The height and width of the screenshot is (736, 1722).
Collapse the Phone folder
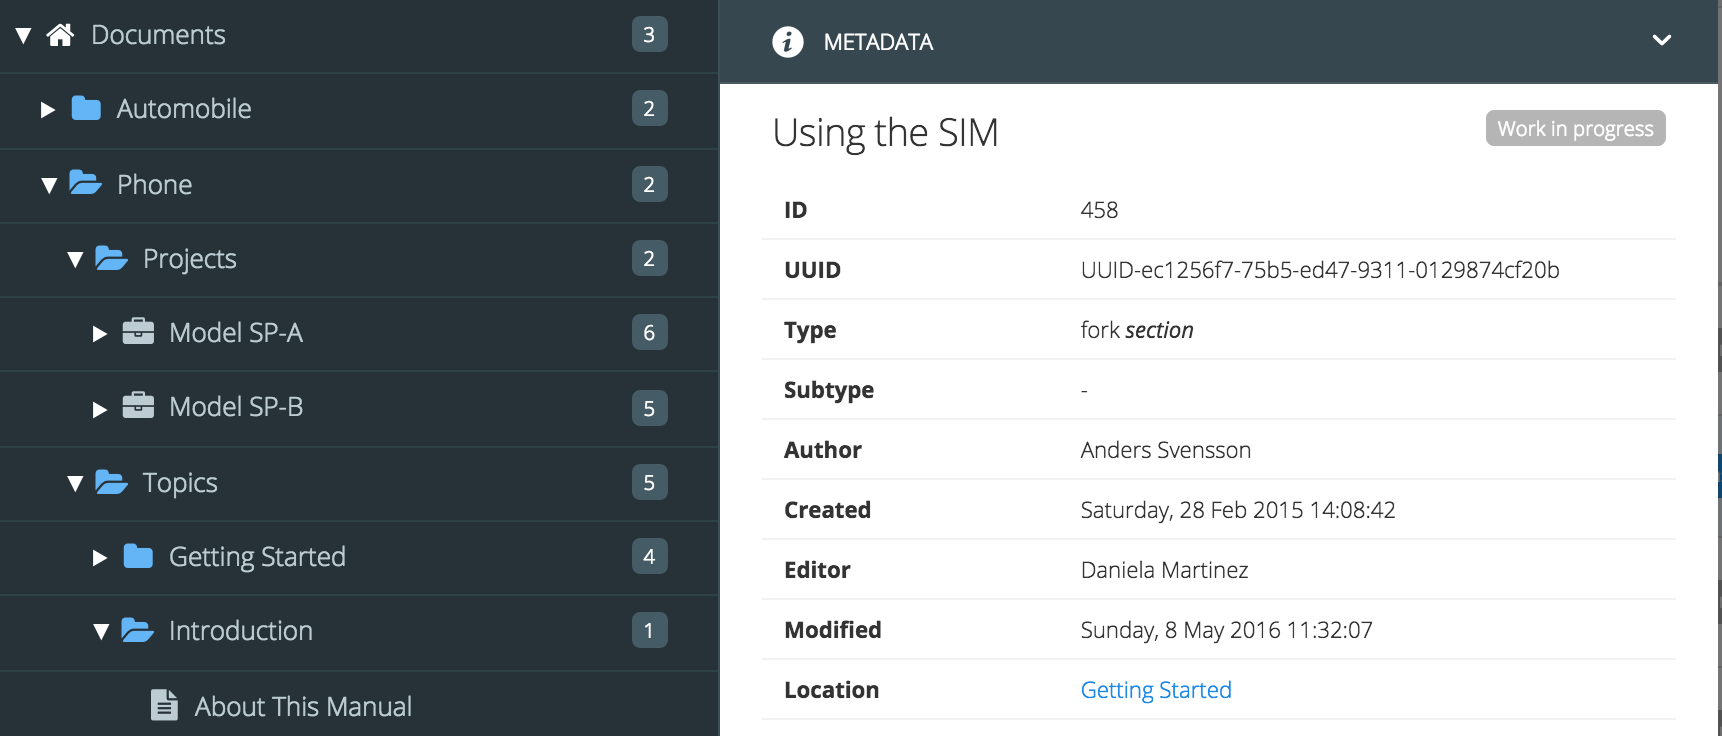pyautogui.click(x=48, y=185)
